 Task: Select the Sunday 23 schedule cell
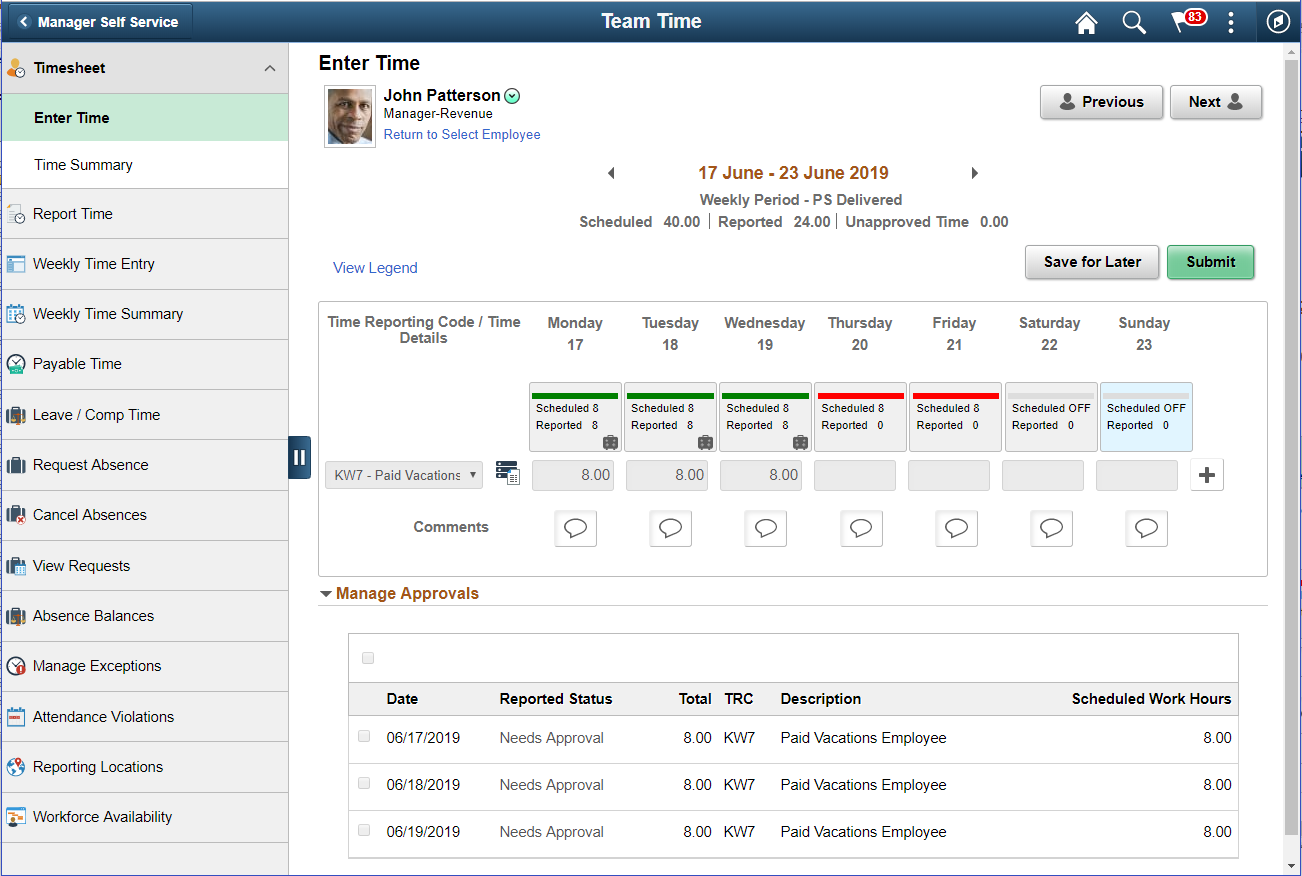point(1146,416)
